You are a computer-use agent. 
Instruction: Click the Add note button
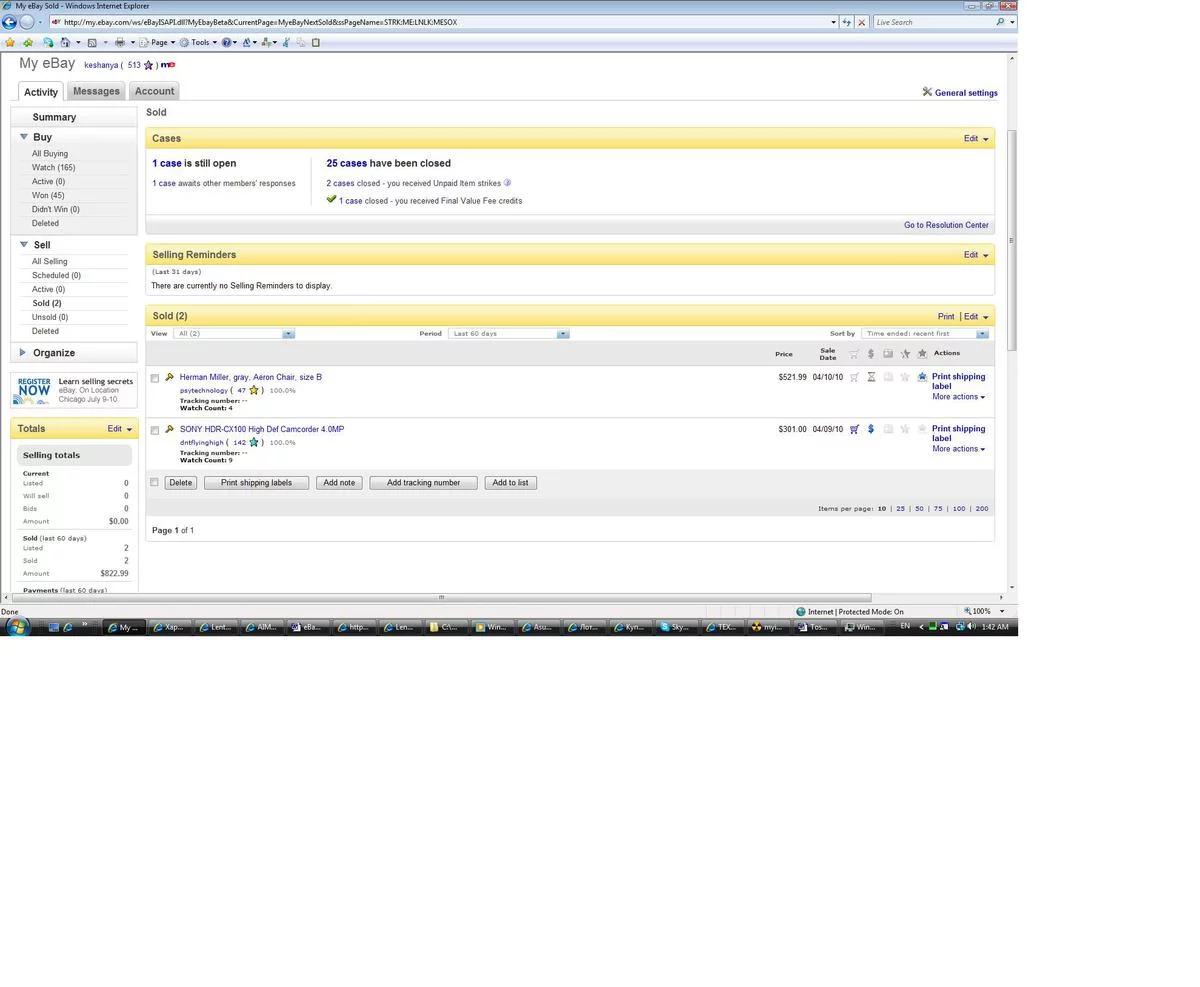pos(339,483)
